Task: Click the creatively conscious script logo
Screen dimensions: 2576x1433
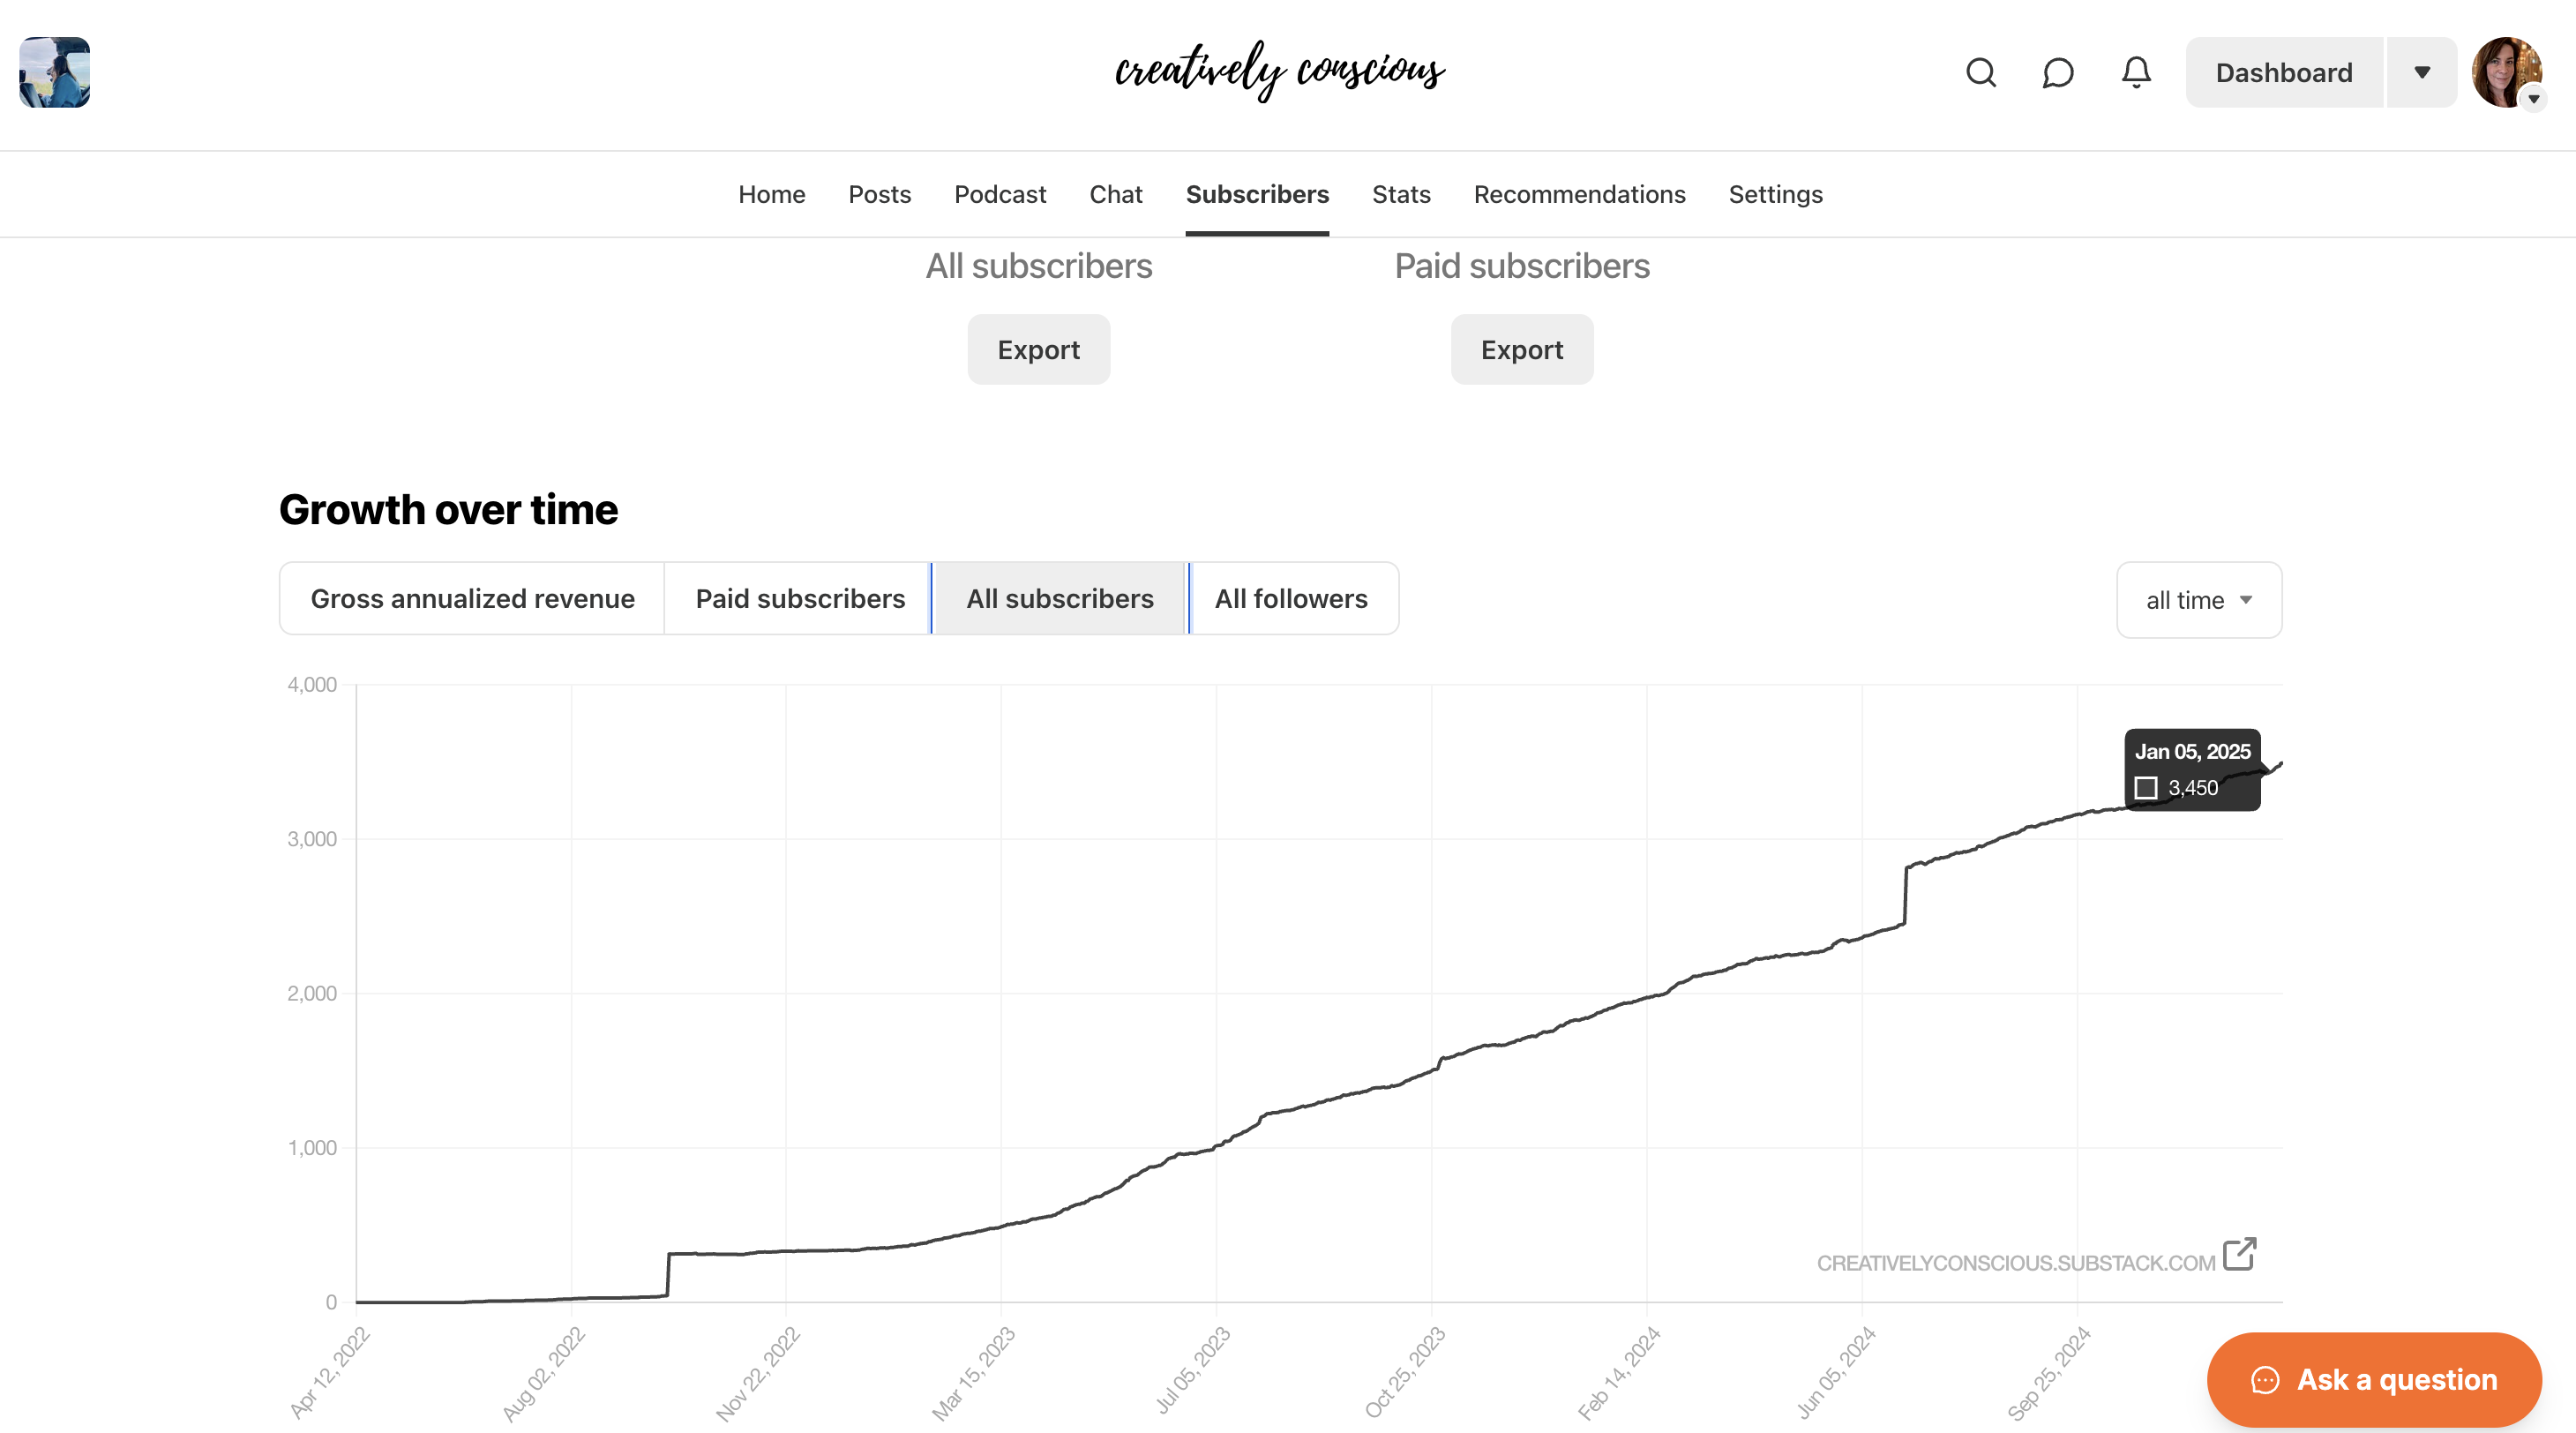Action: coord(1280,70)
